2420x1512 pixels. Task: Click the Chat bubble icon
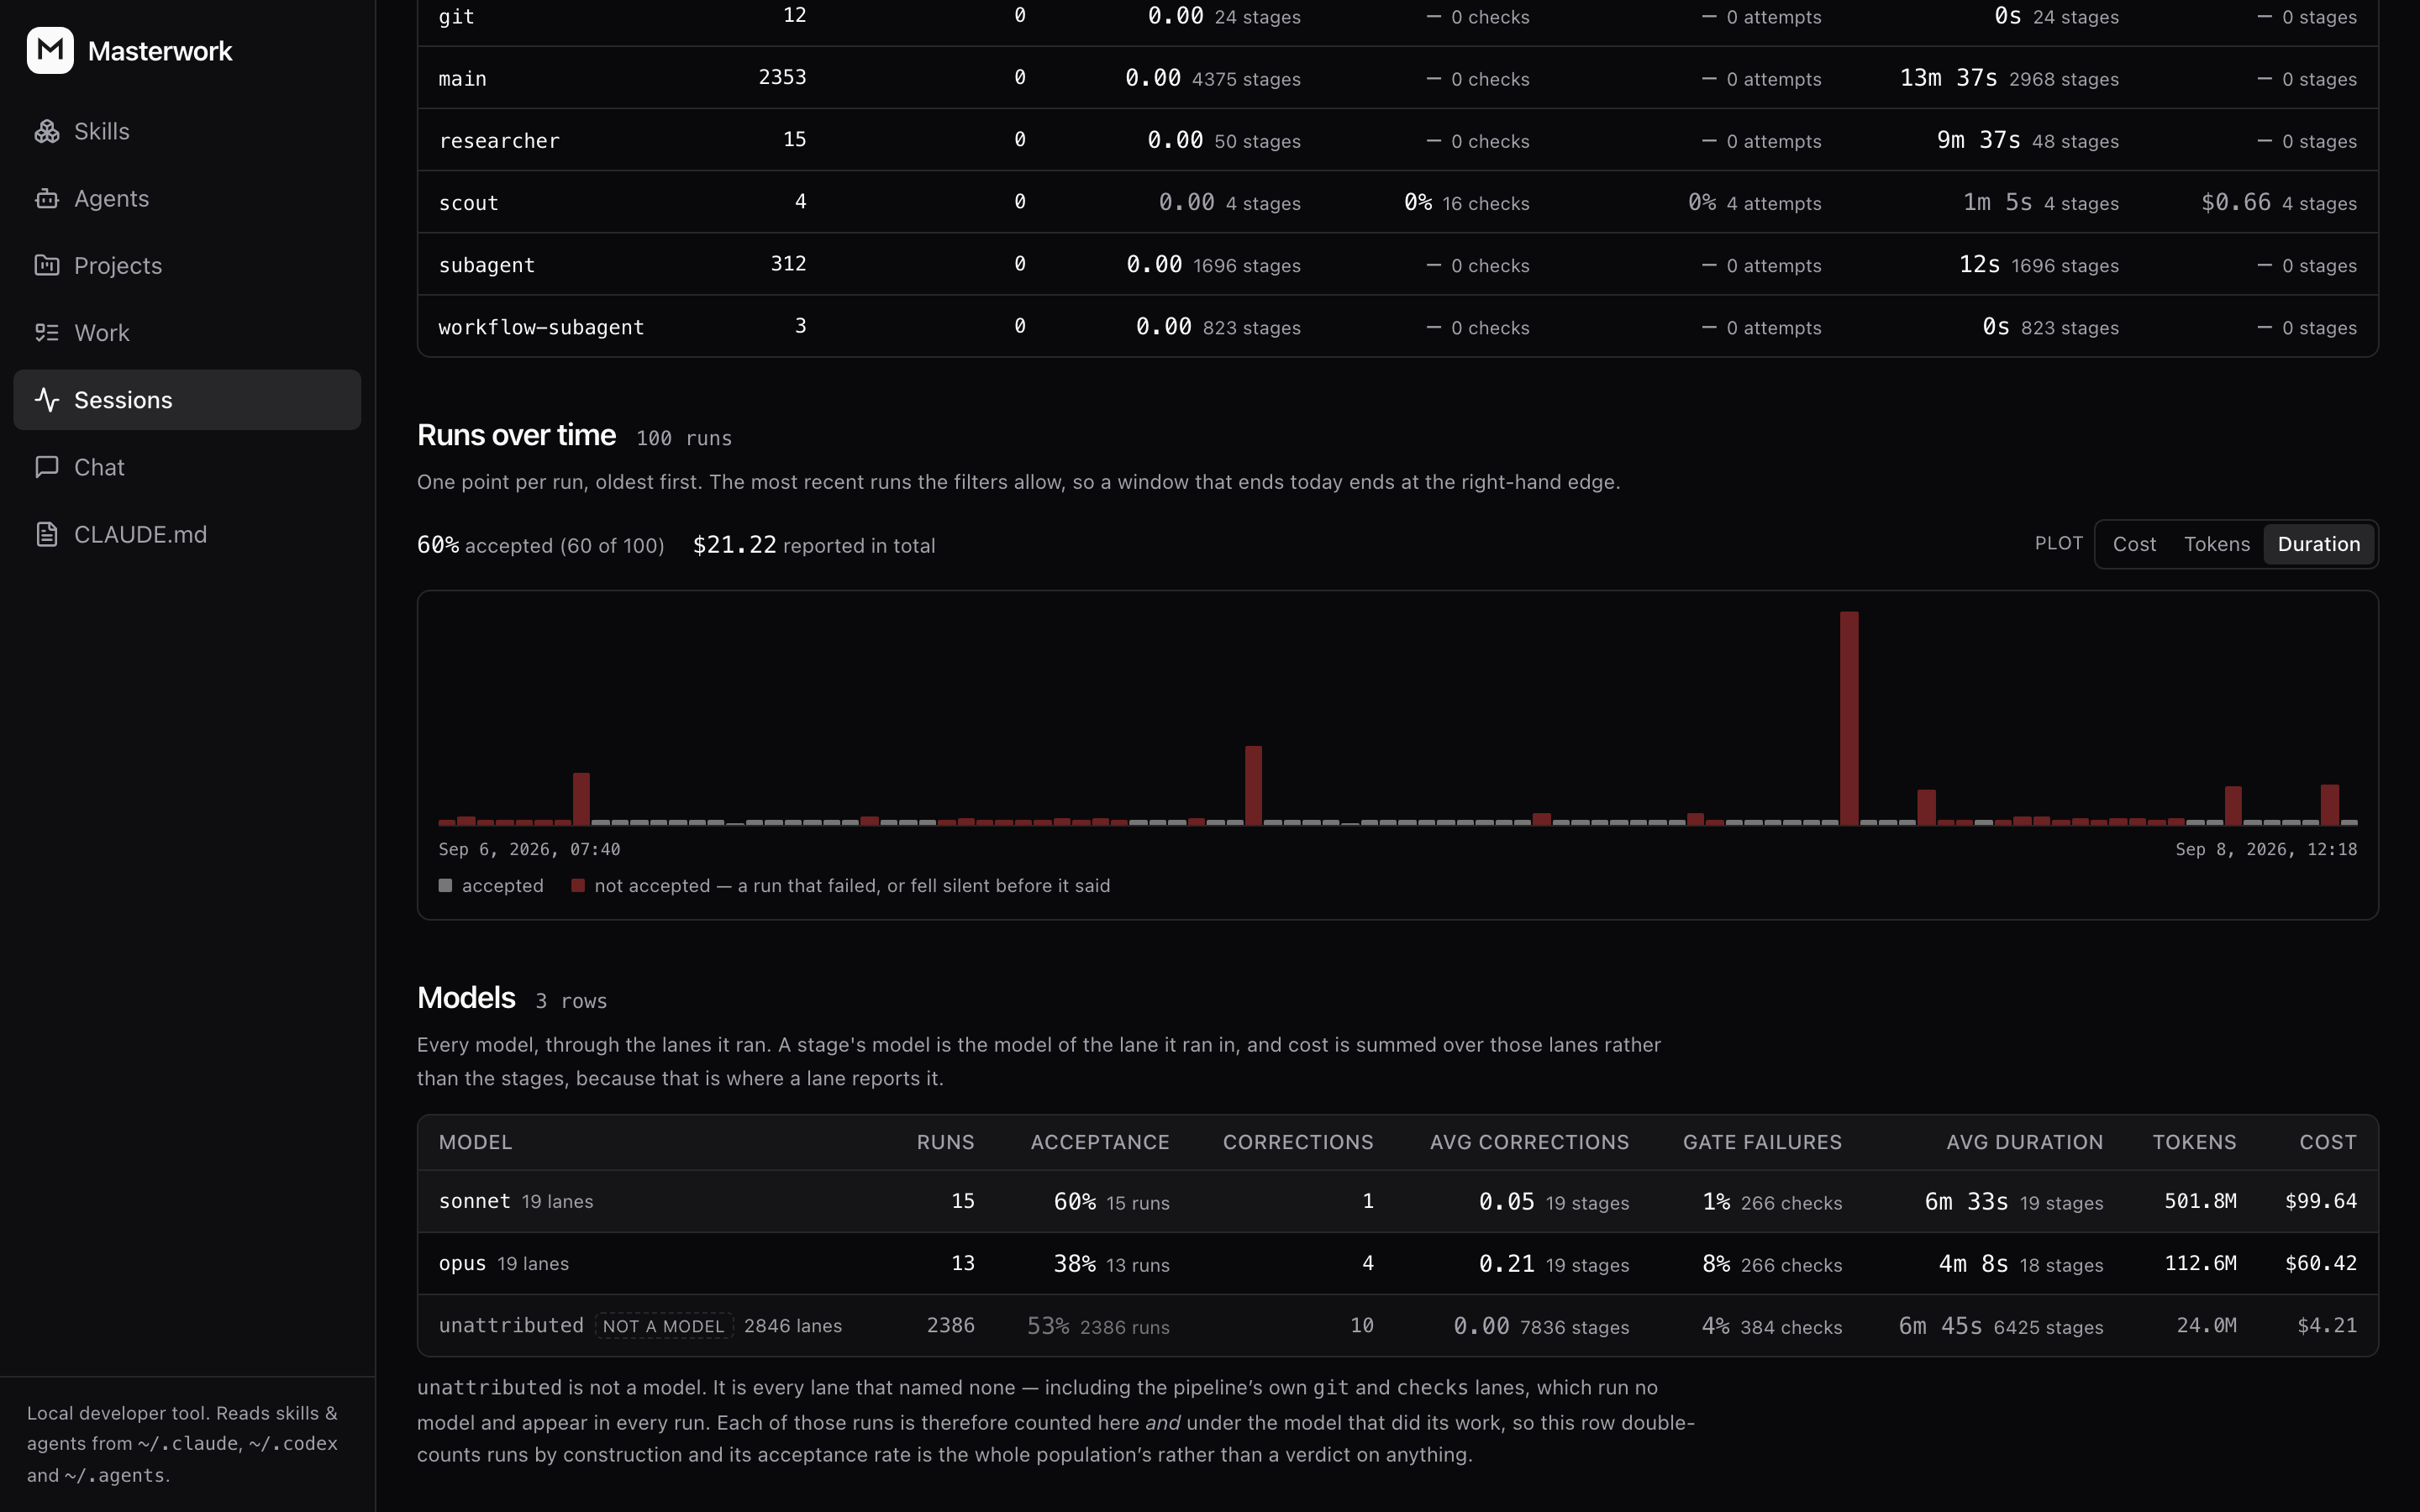pos(47,467)
